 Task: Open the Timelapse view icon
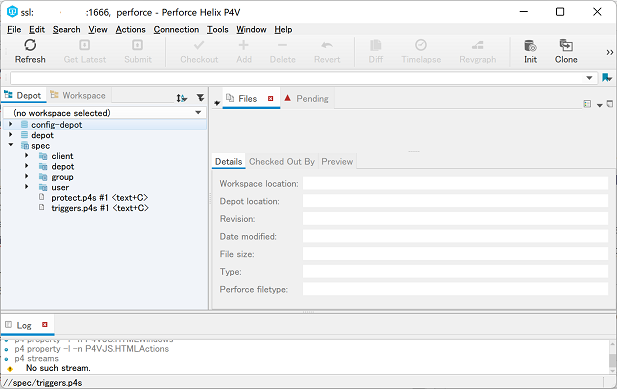click(x=421, y=45)
